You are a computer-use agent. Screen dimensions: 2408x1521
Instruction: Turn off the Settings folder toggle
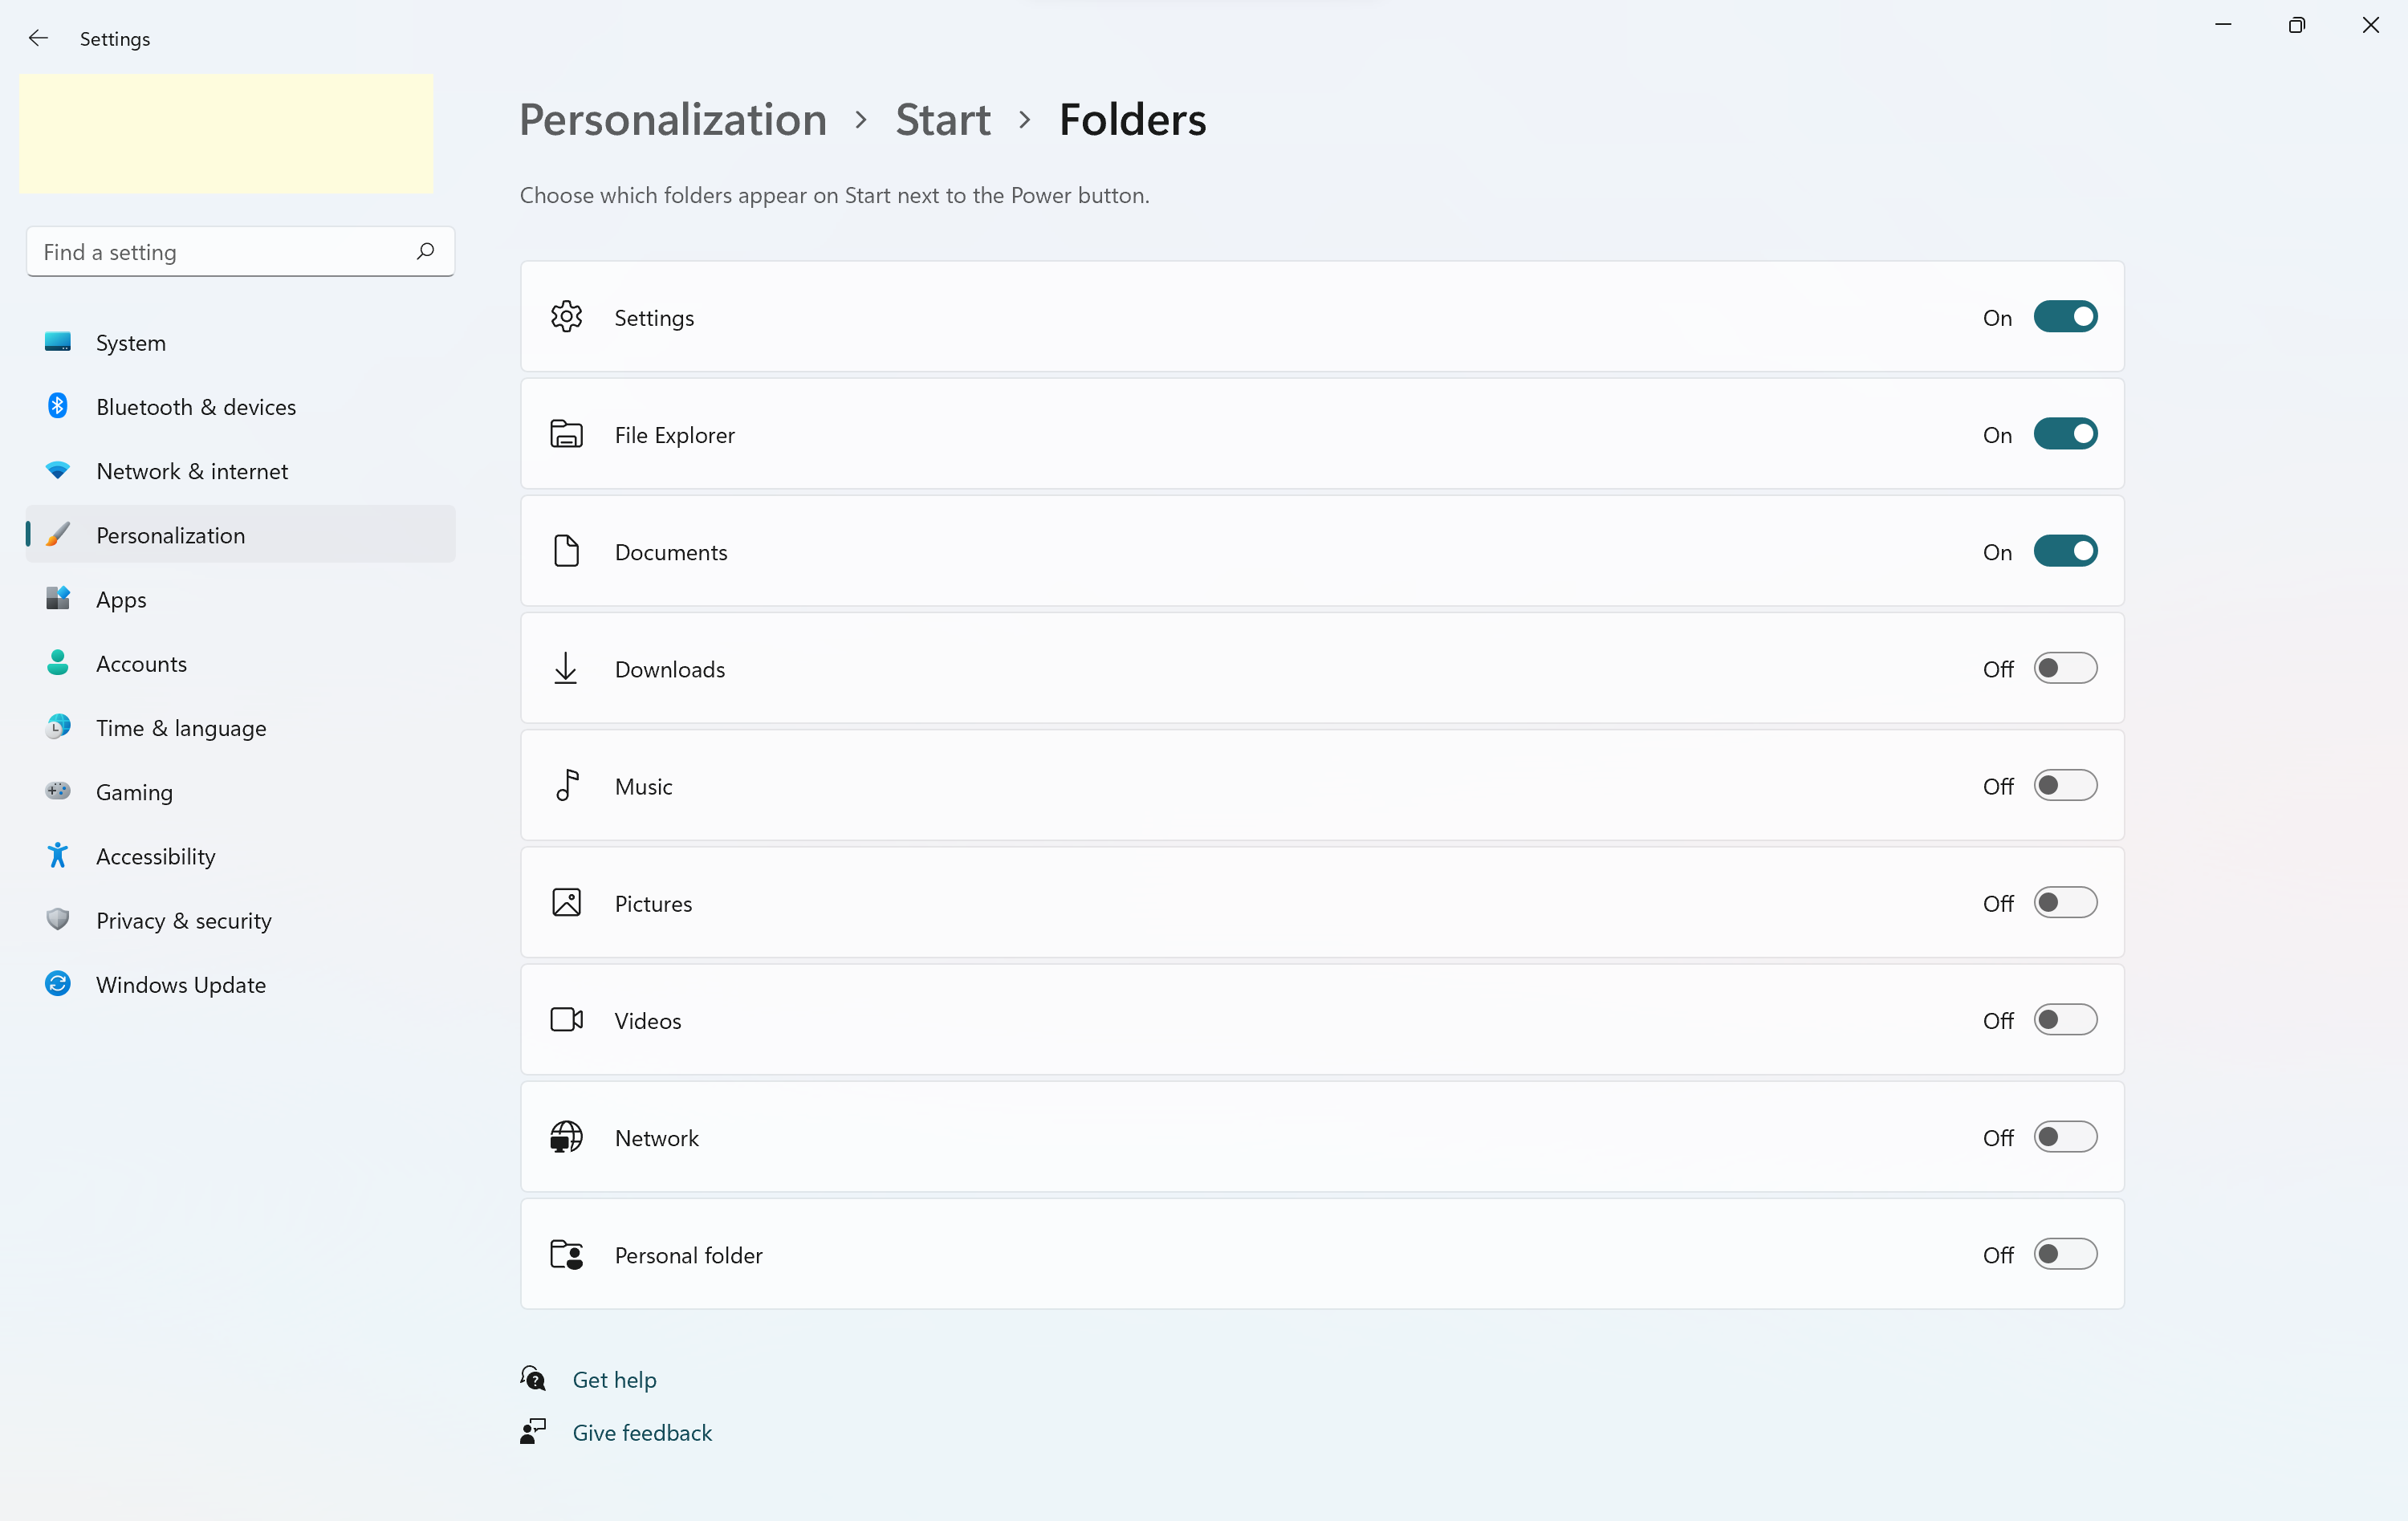coord(2065,317)
